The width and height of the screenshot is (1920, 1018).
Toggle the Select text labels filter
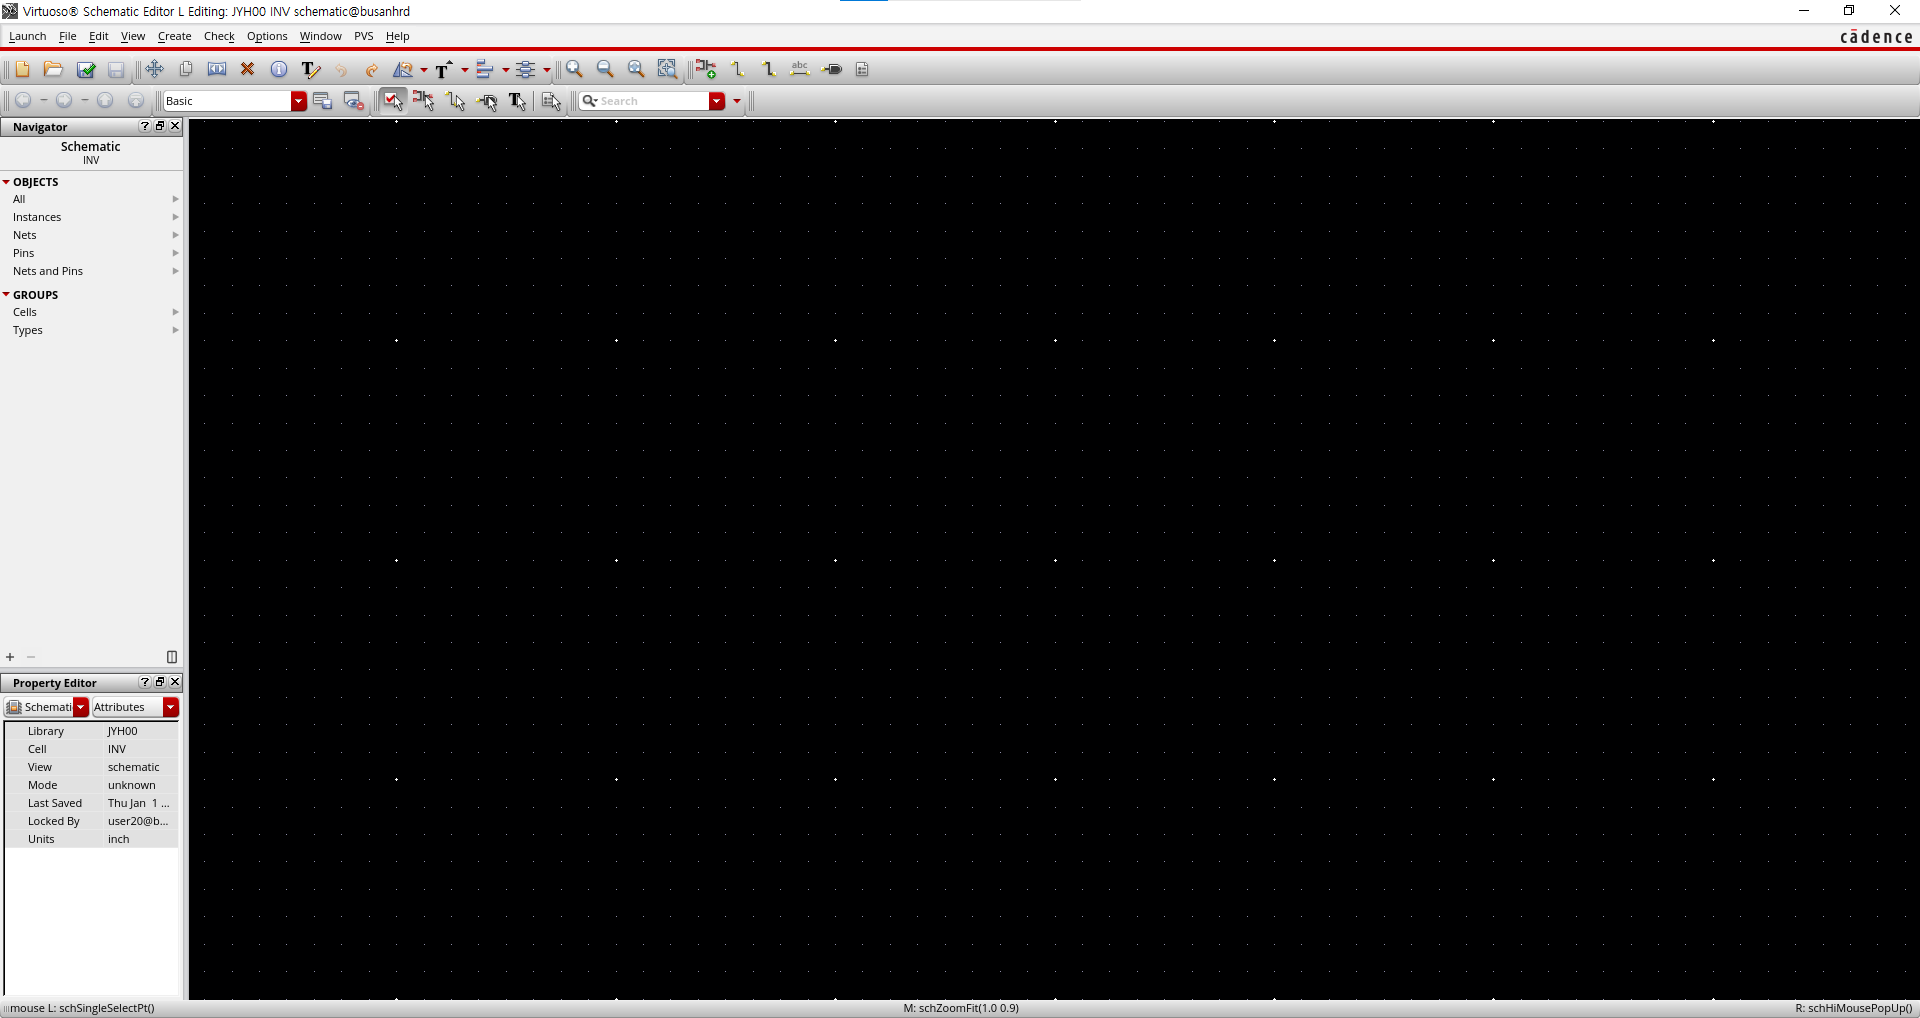point(518,101)
